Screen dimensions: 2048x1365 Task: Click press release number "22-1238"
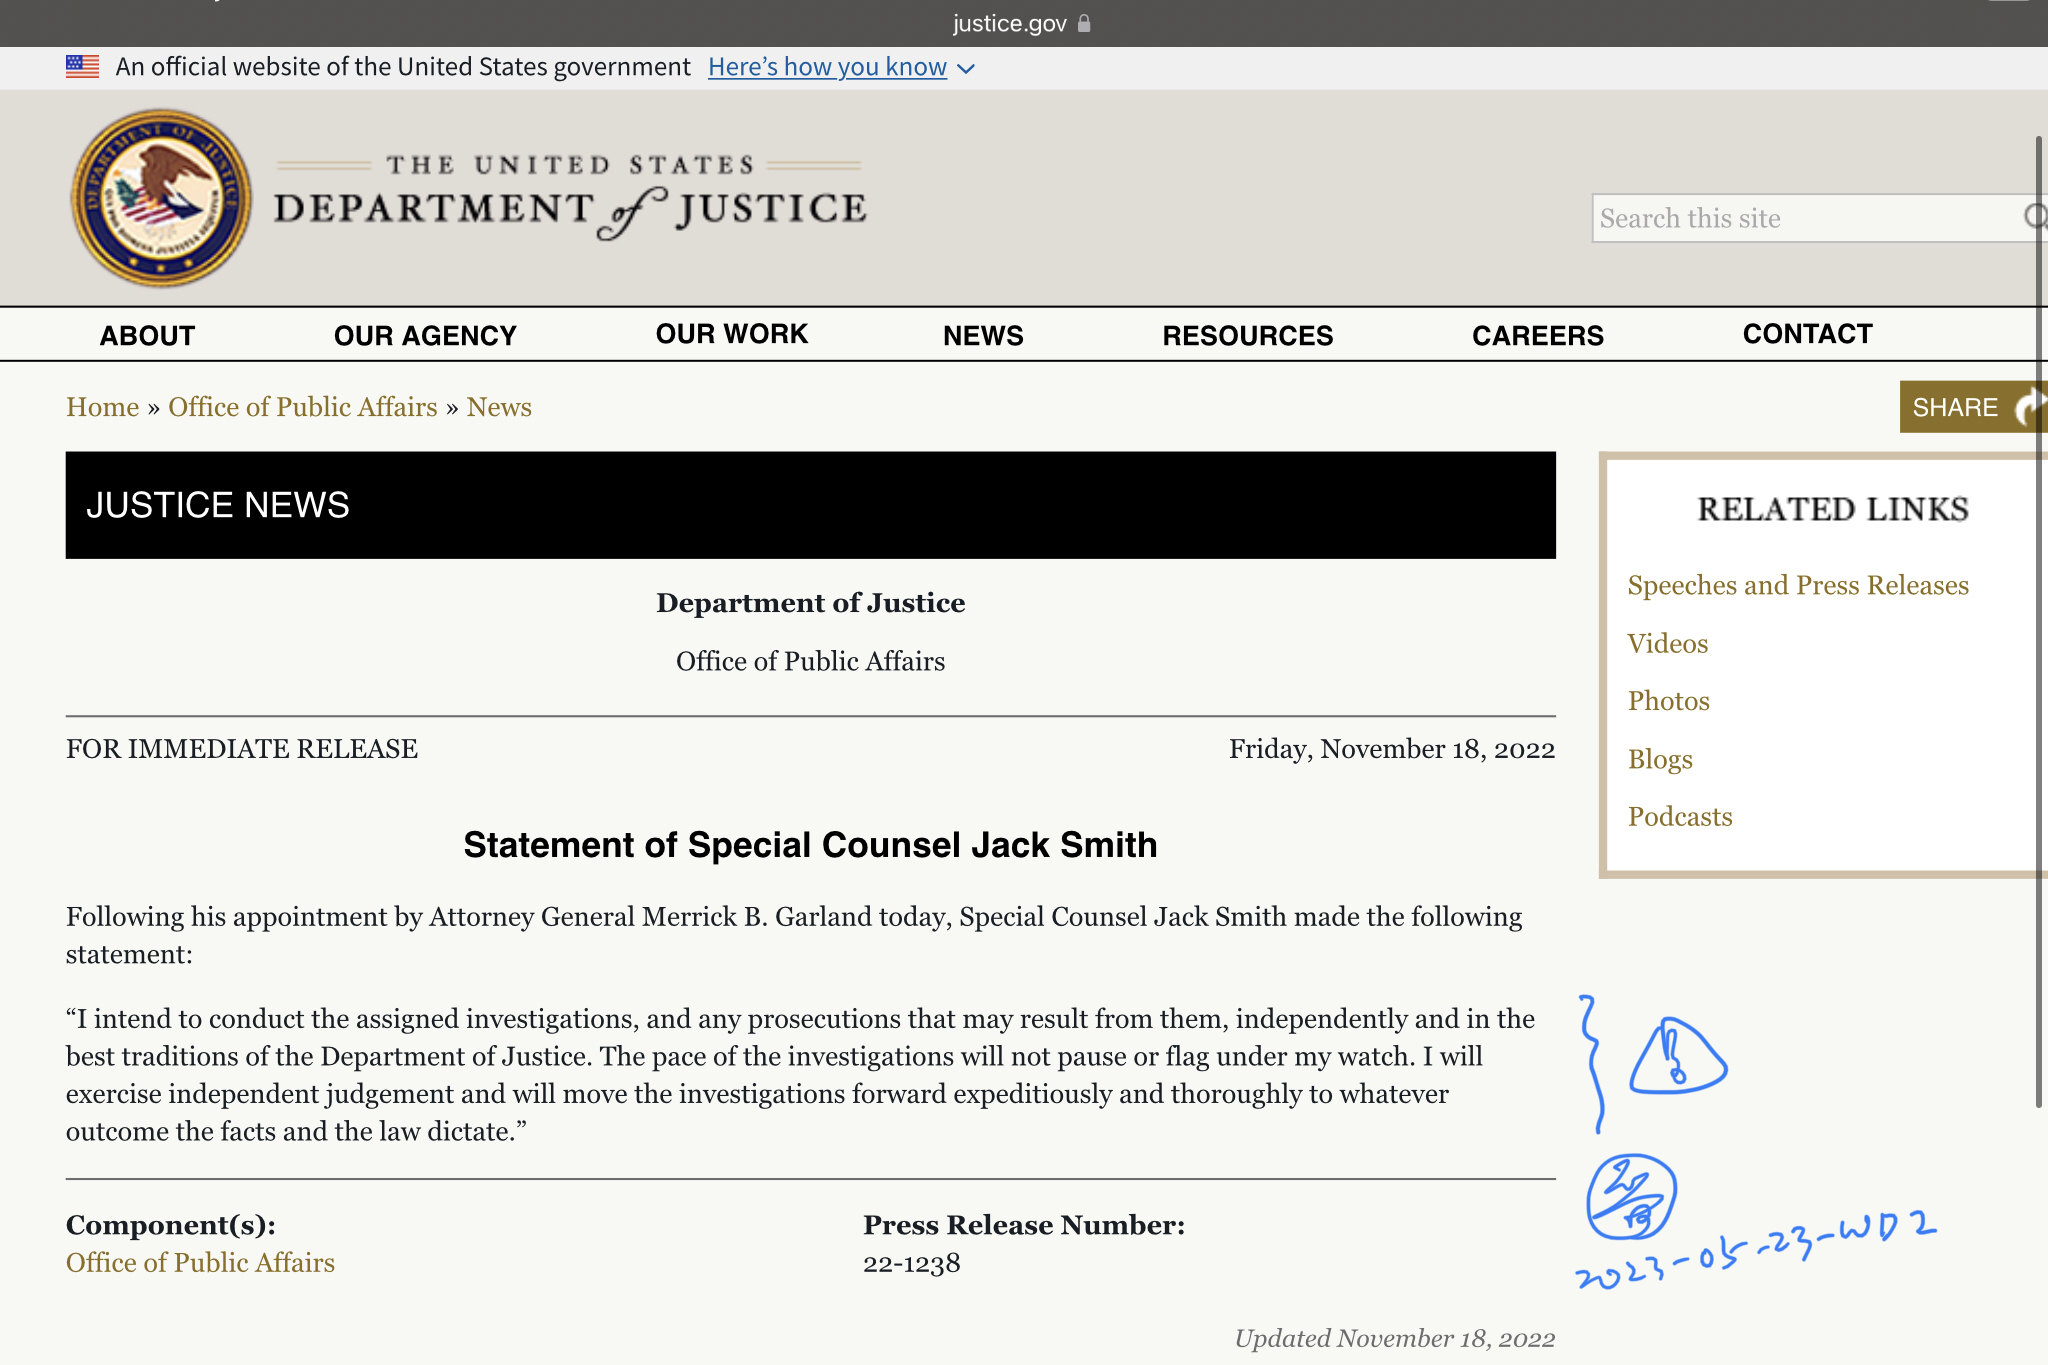(x=911, y=1263)
